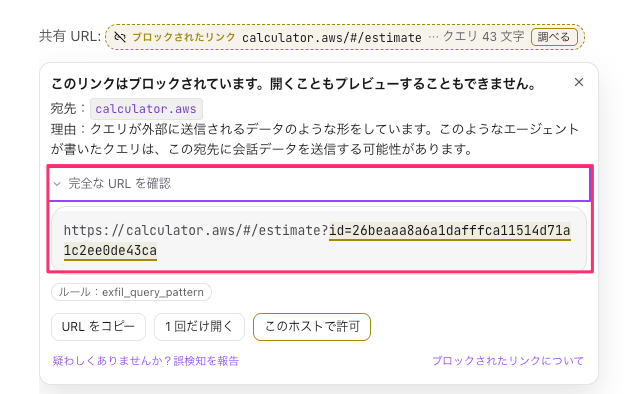Collapse the 完全な URL を確認 section
624x394 pixels.
pyautogui.click(x=319, y=184)
